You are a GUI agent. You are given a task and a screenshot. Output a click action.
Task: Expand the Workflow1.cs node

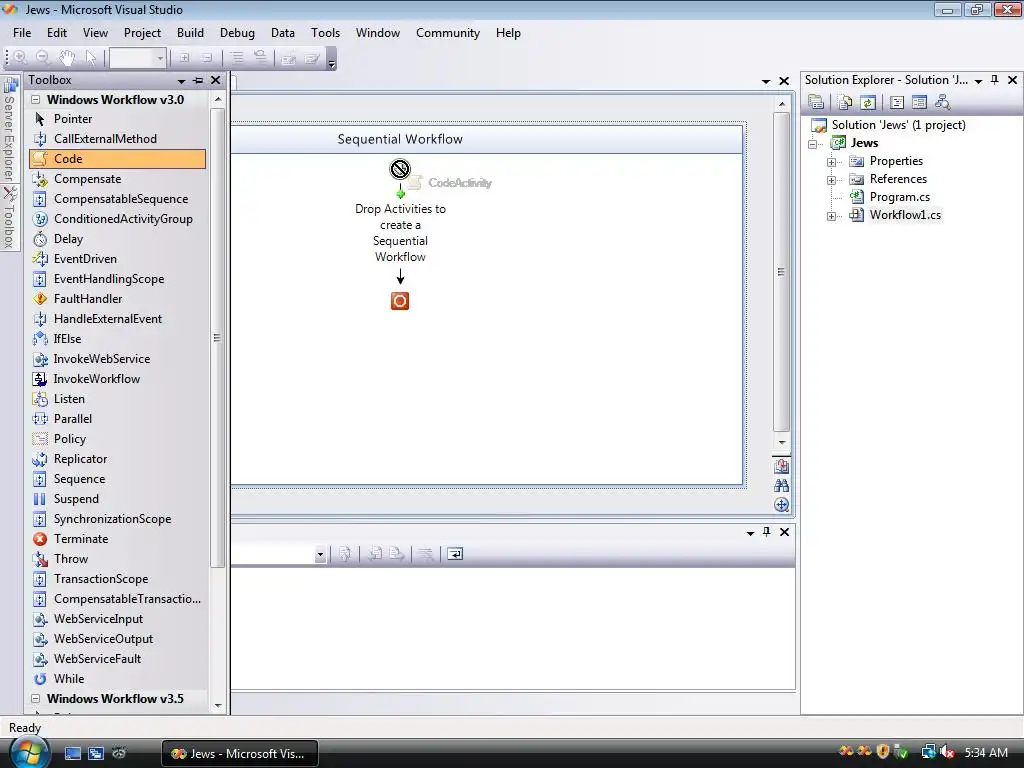point(831,216)
